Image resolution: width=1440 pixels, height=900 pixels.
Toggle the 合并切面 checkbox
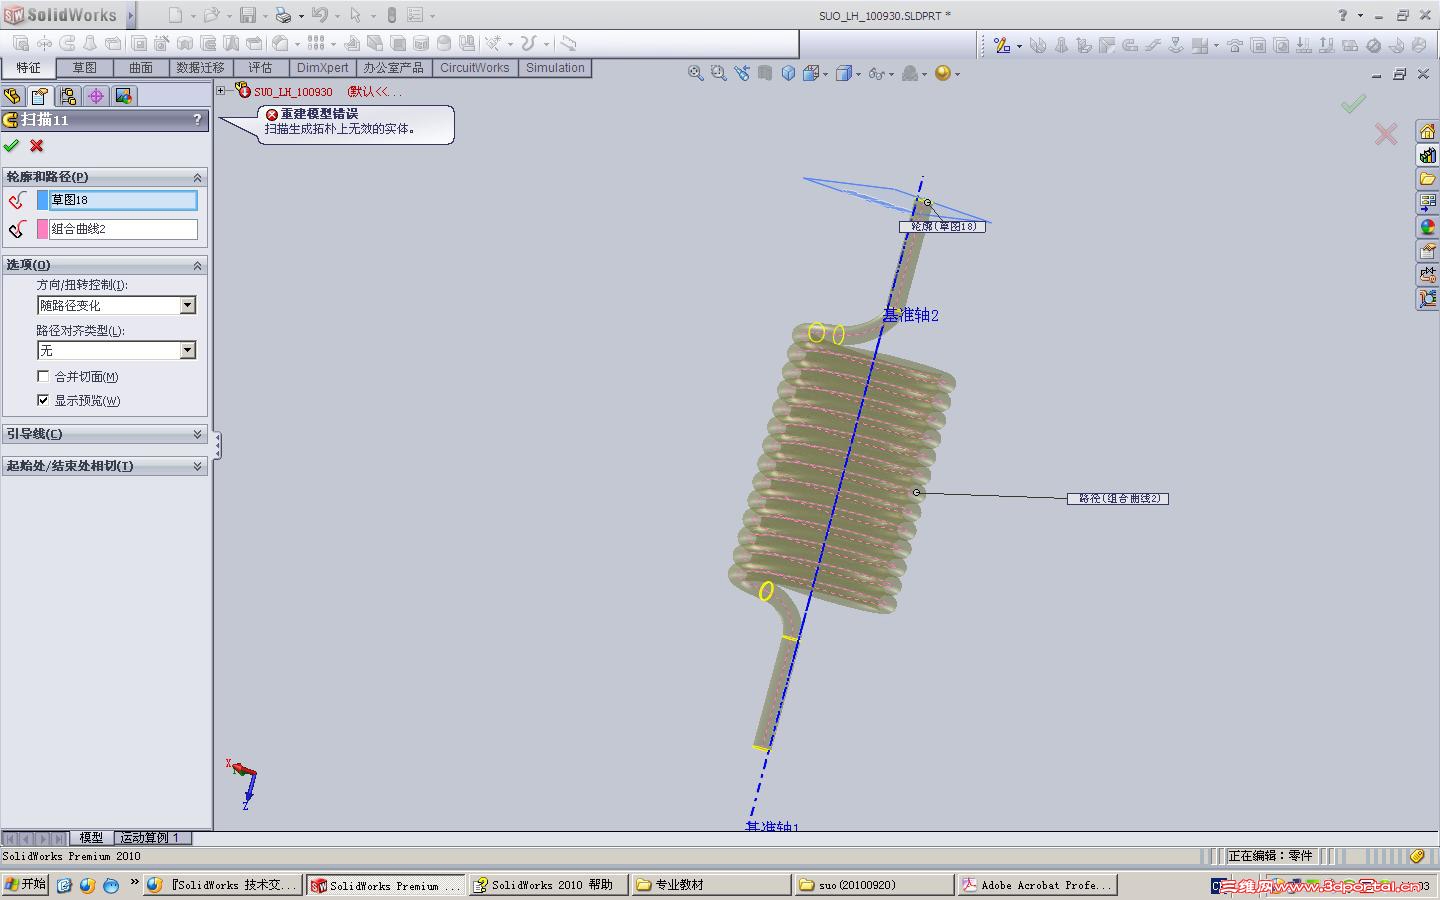point(43,376)
